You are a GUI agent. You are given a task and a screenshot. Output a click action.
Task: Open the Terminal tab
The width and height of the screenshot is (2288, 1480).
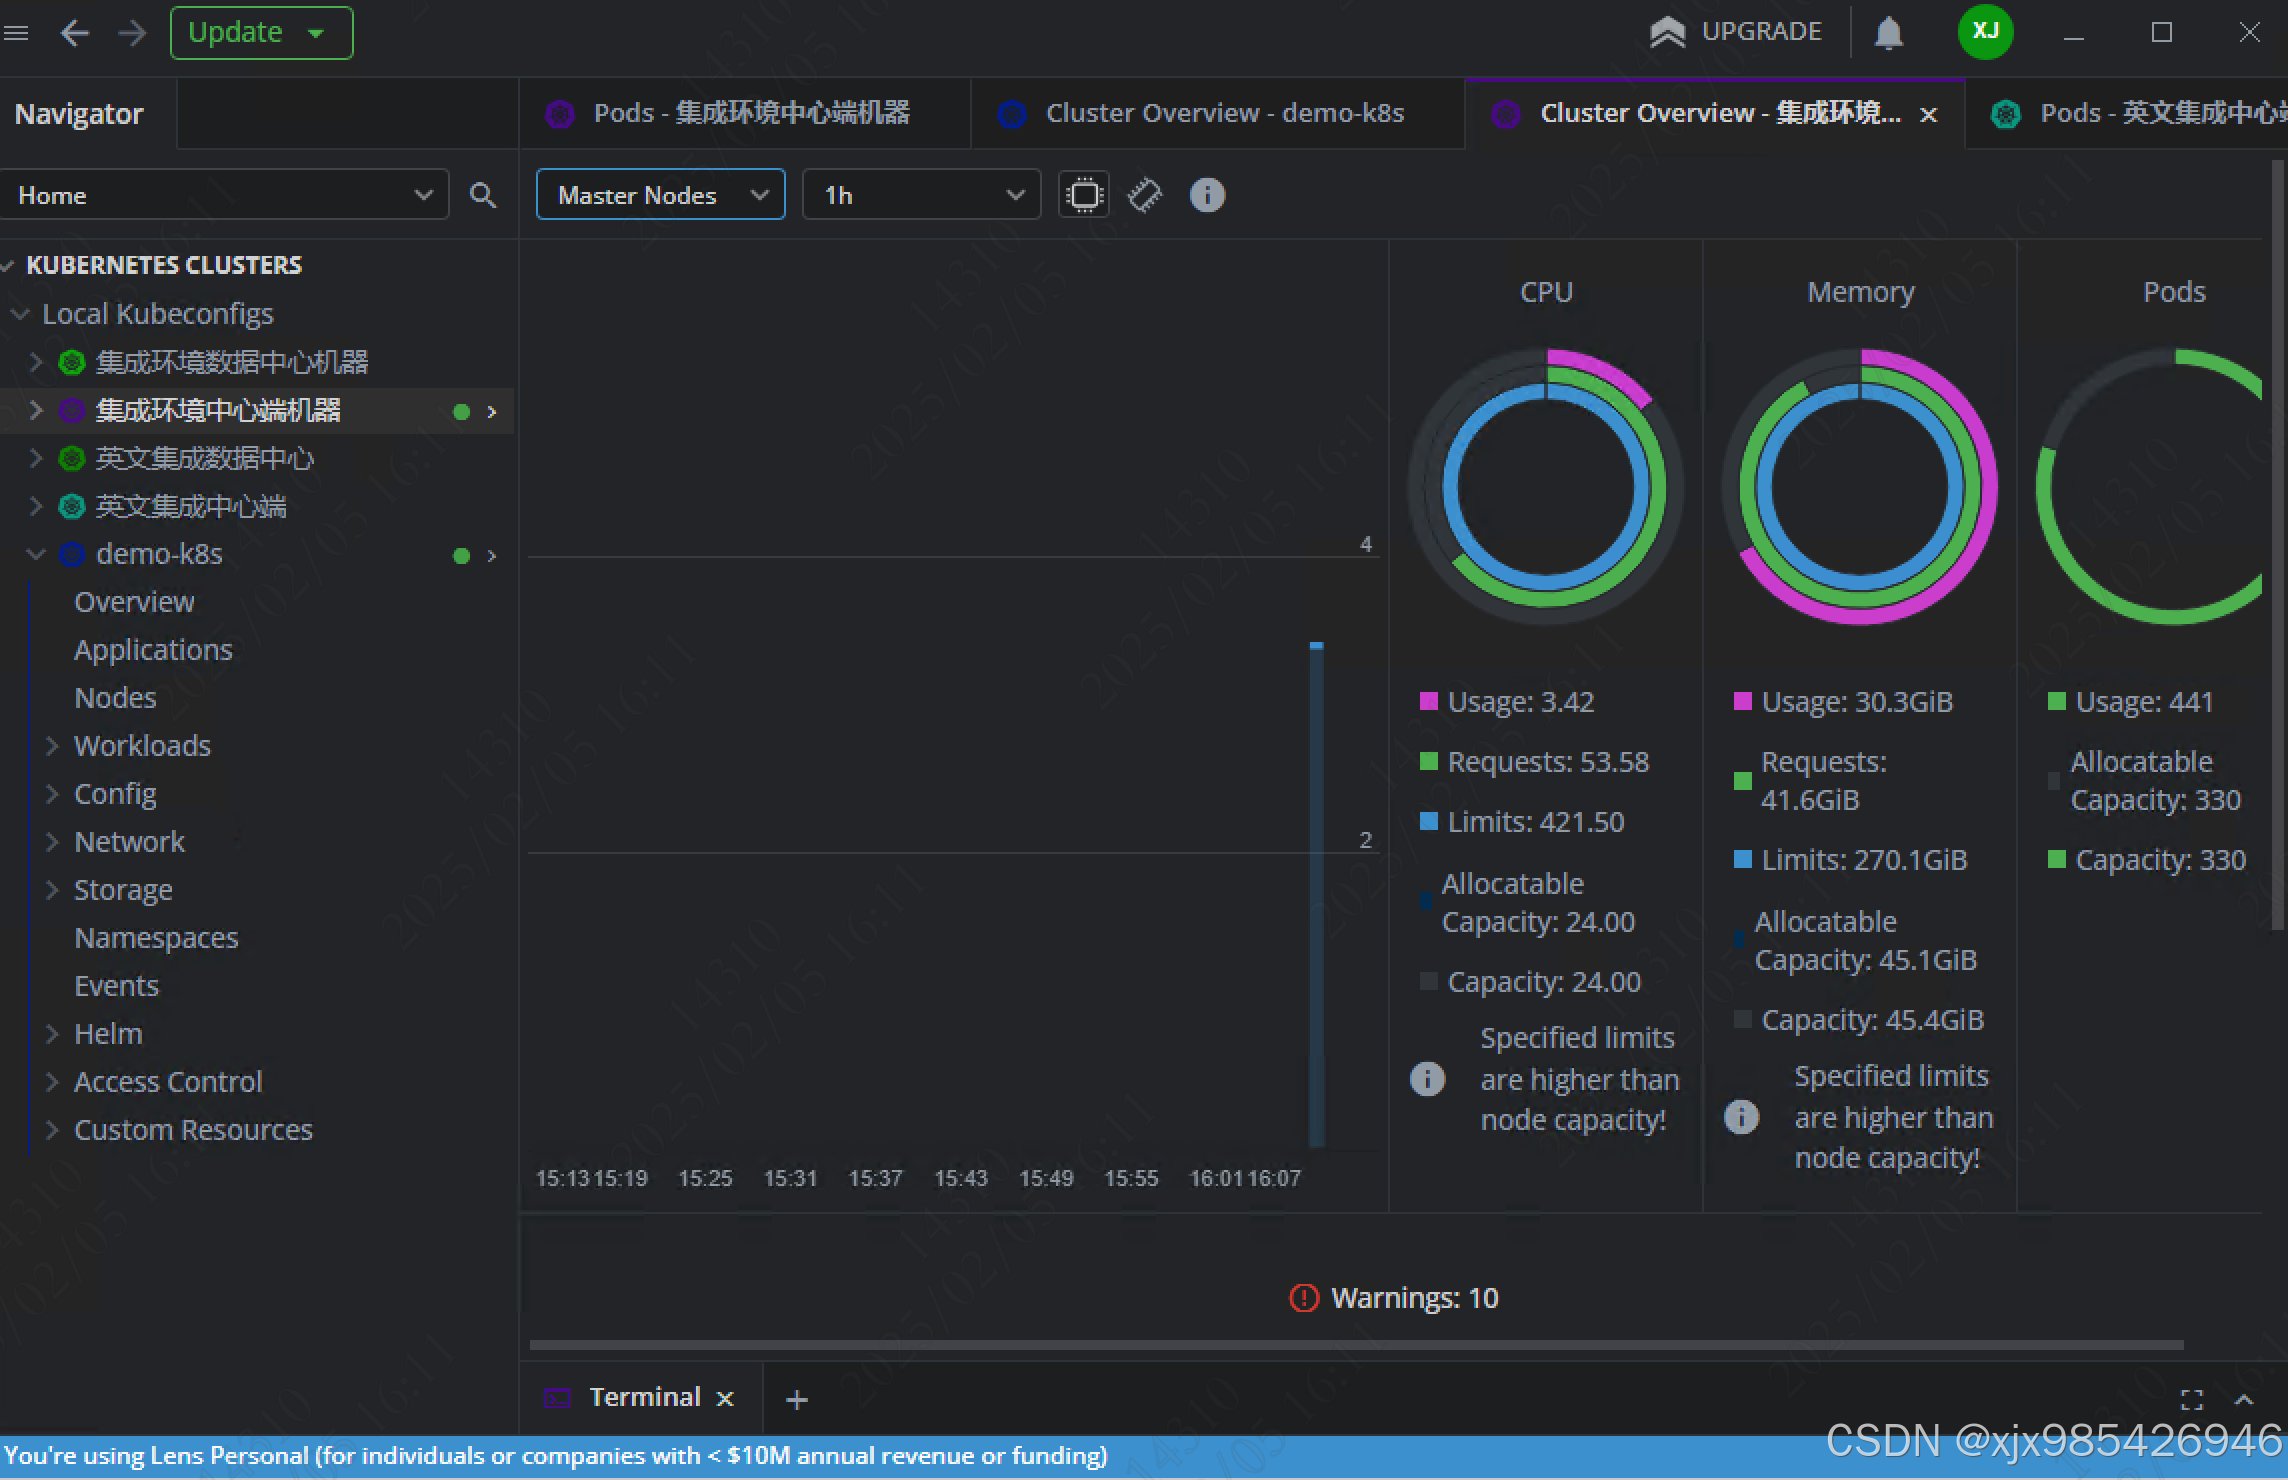click(x=644, y=1397)
